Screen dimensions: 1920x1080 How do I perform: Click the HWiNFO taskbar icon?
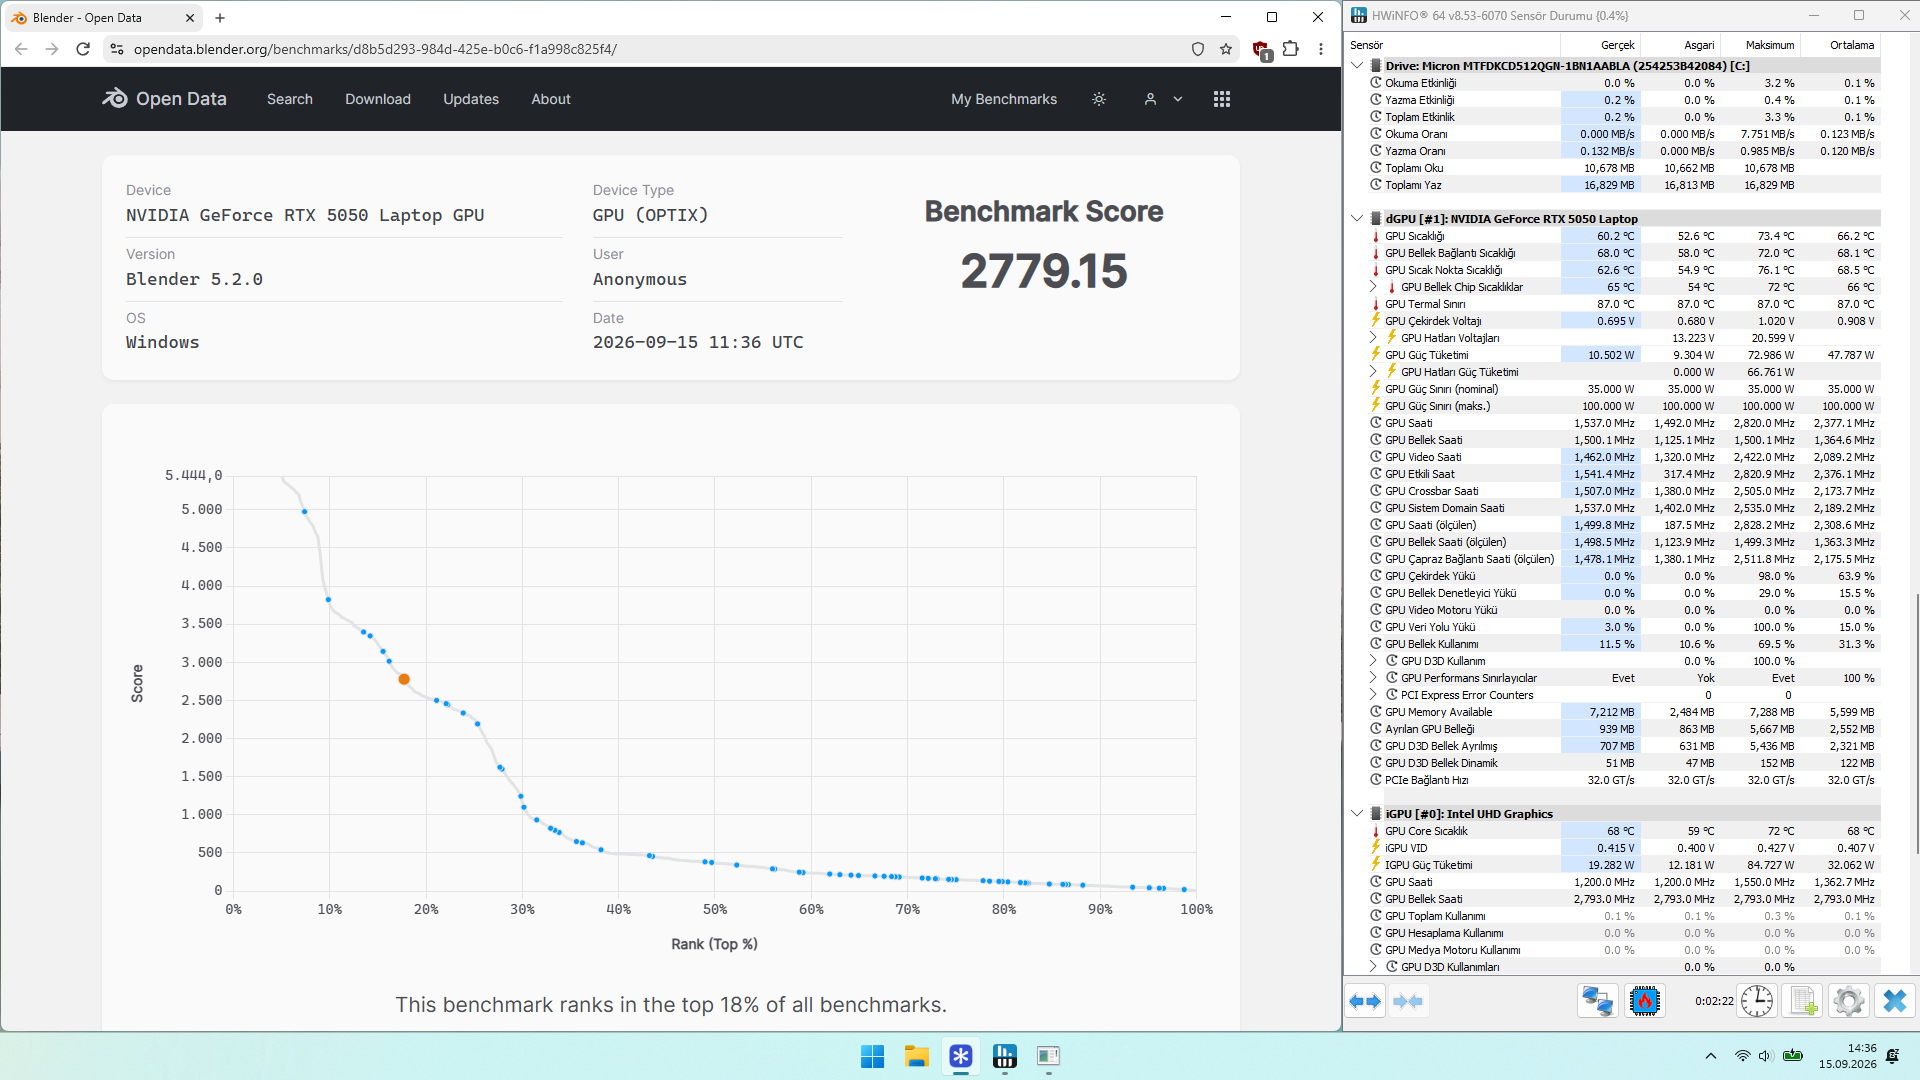(x=1005, y=1056)
